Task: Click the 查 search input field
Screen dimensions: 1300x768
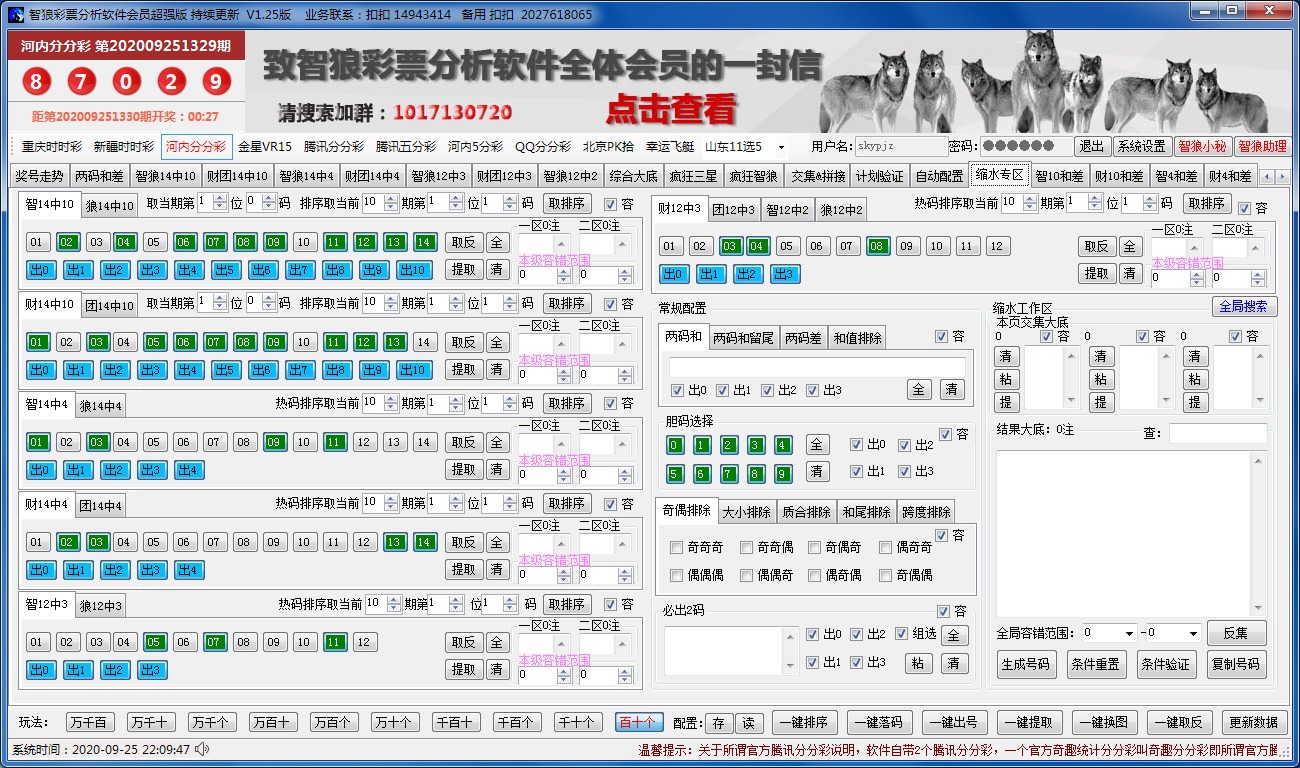Action: coord(1217,433)
